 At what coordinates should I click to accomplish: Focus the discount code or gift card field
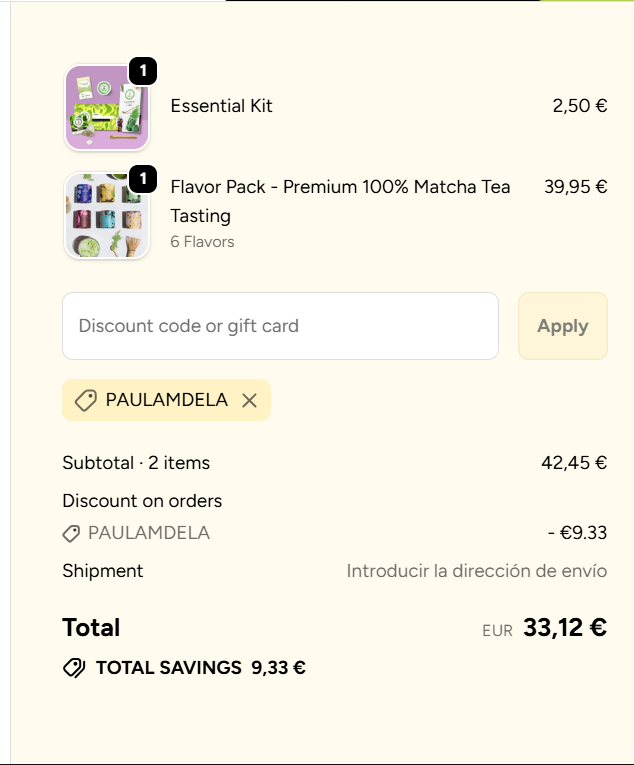tap(280, 326)
